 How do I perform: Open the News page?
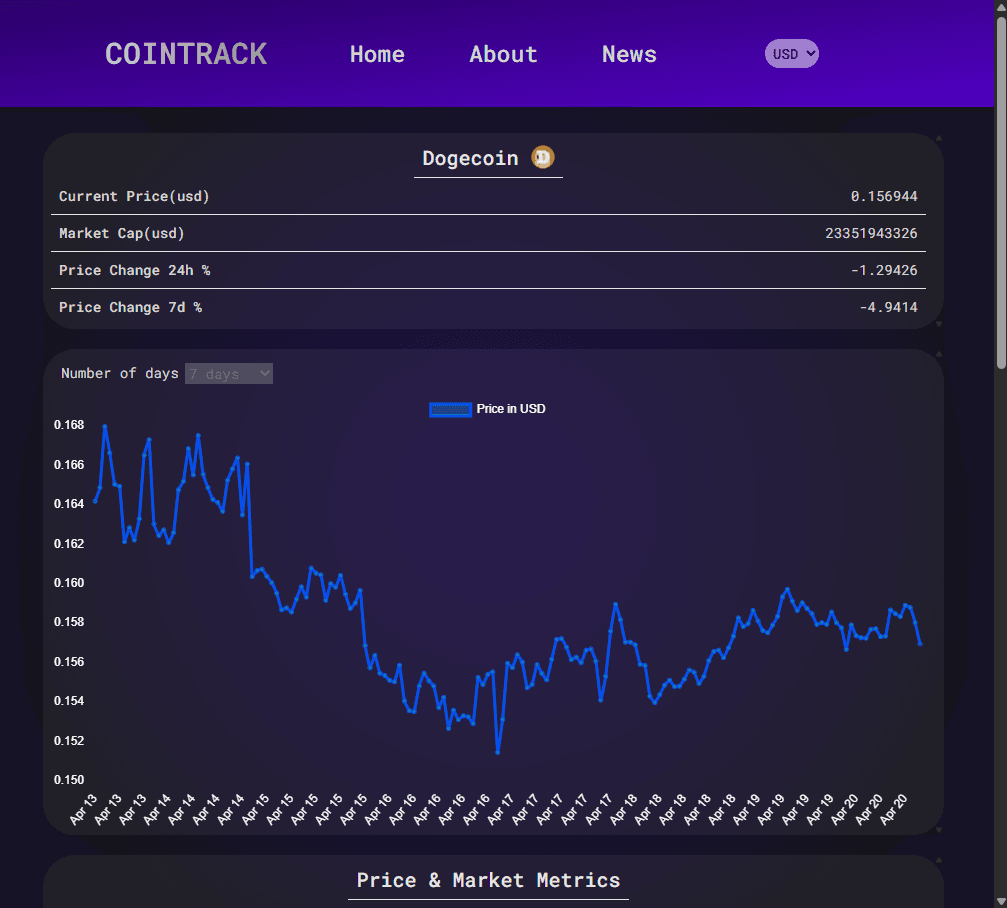tap(629, 55)
